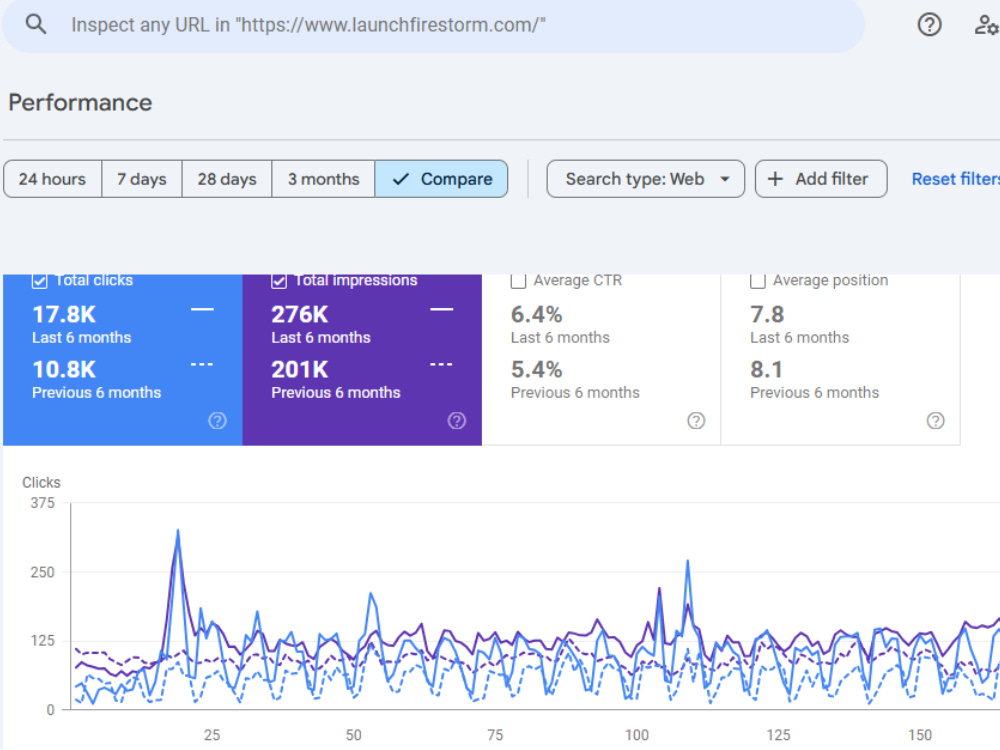Uncheck the Total clicks checkbox
Image resolution: width=1000 pixels, height=750 pixels.
[x=40, y=281]
